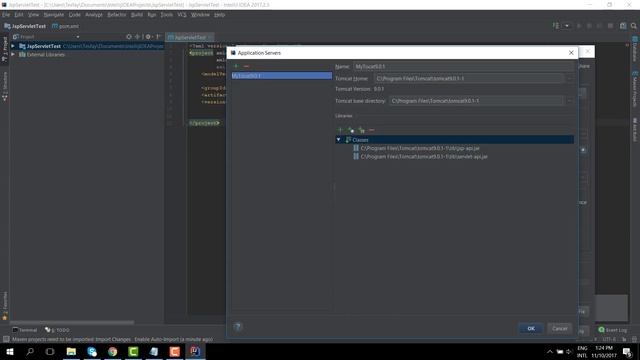The image size is (640, 360).
Task: Open the Maven Projects side tab
Action: [x=635, y=89]
